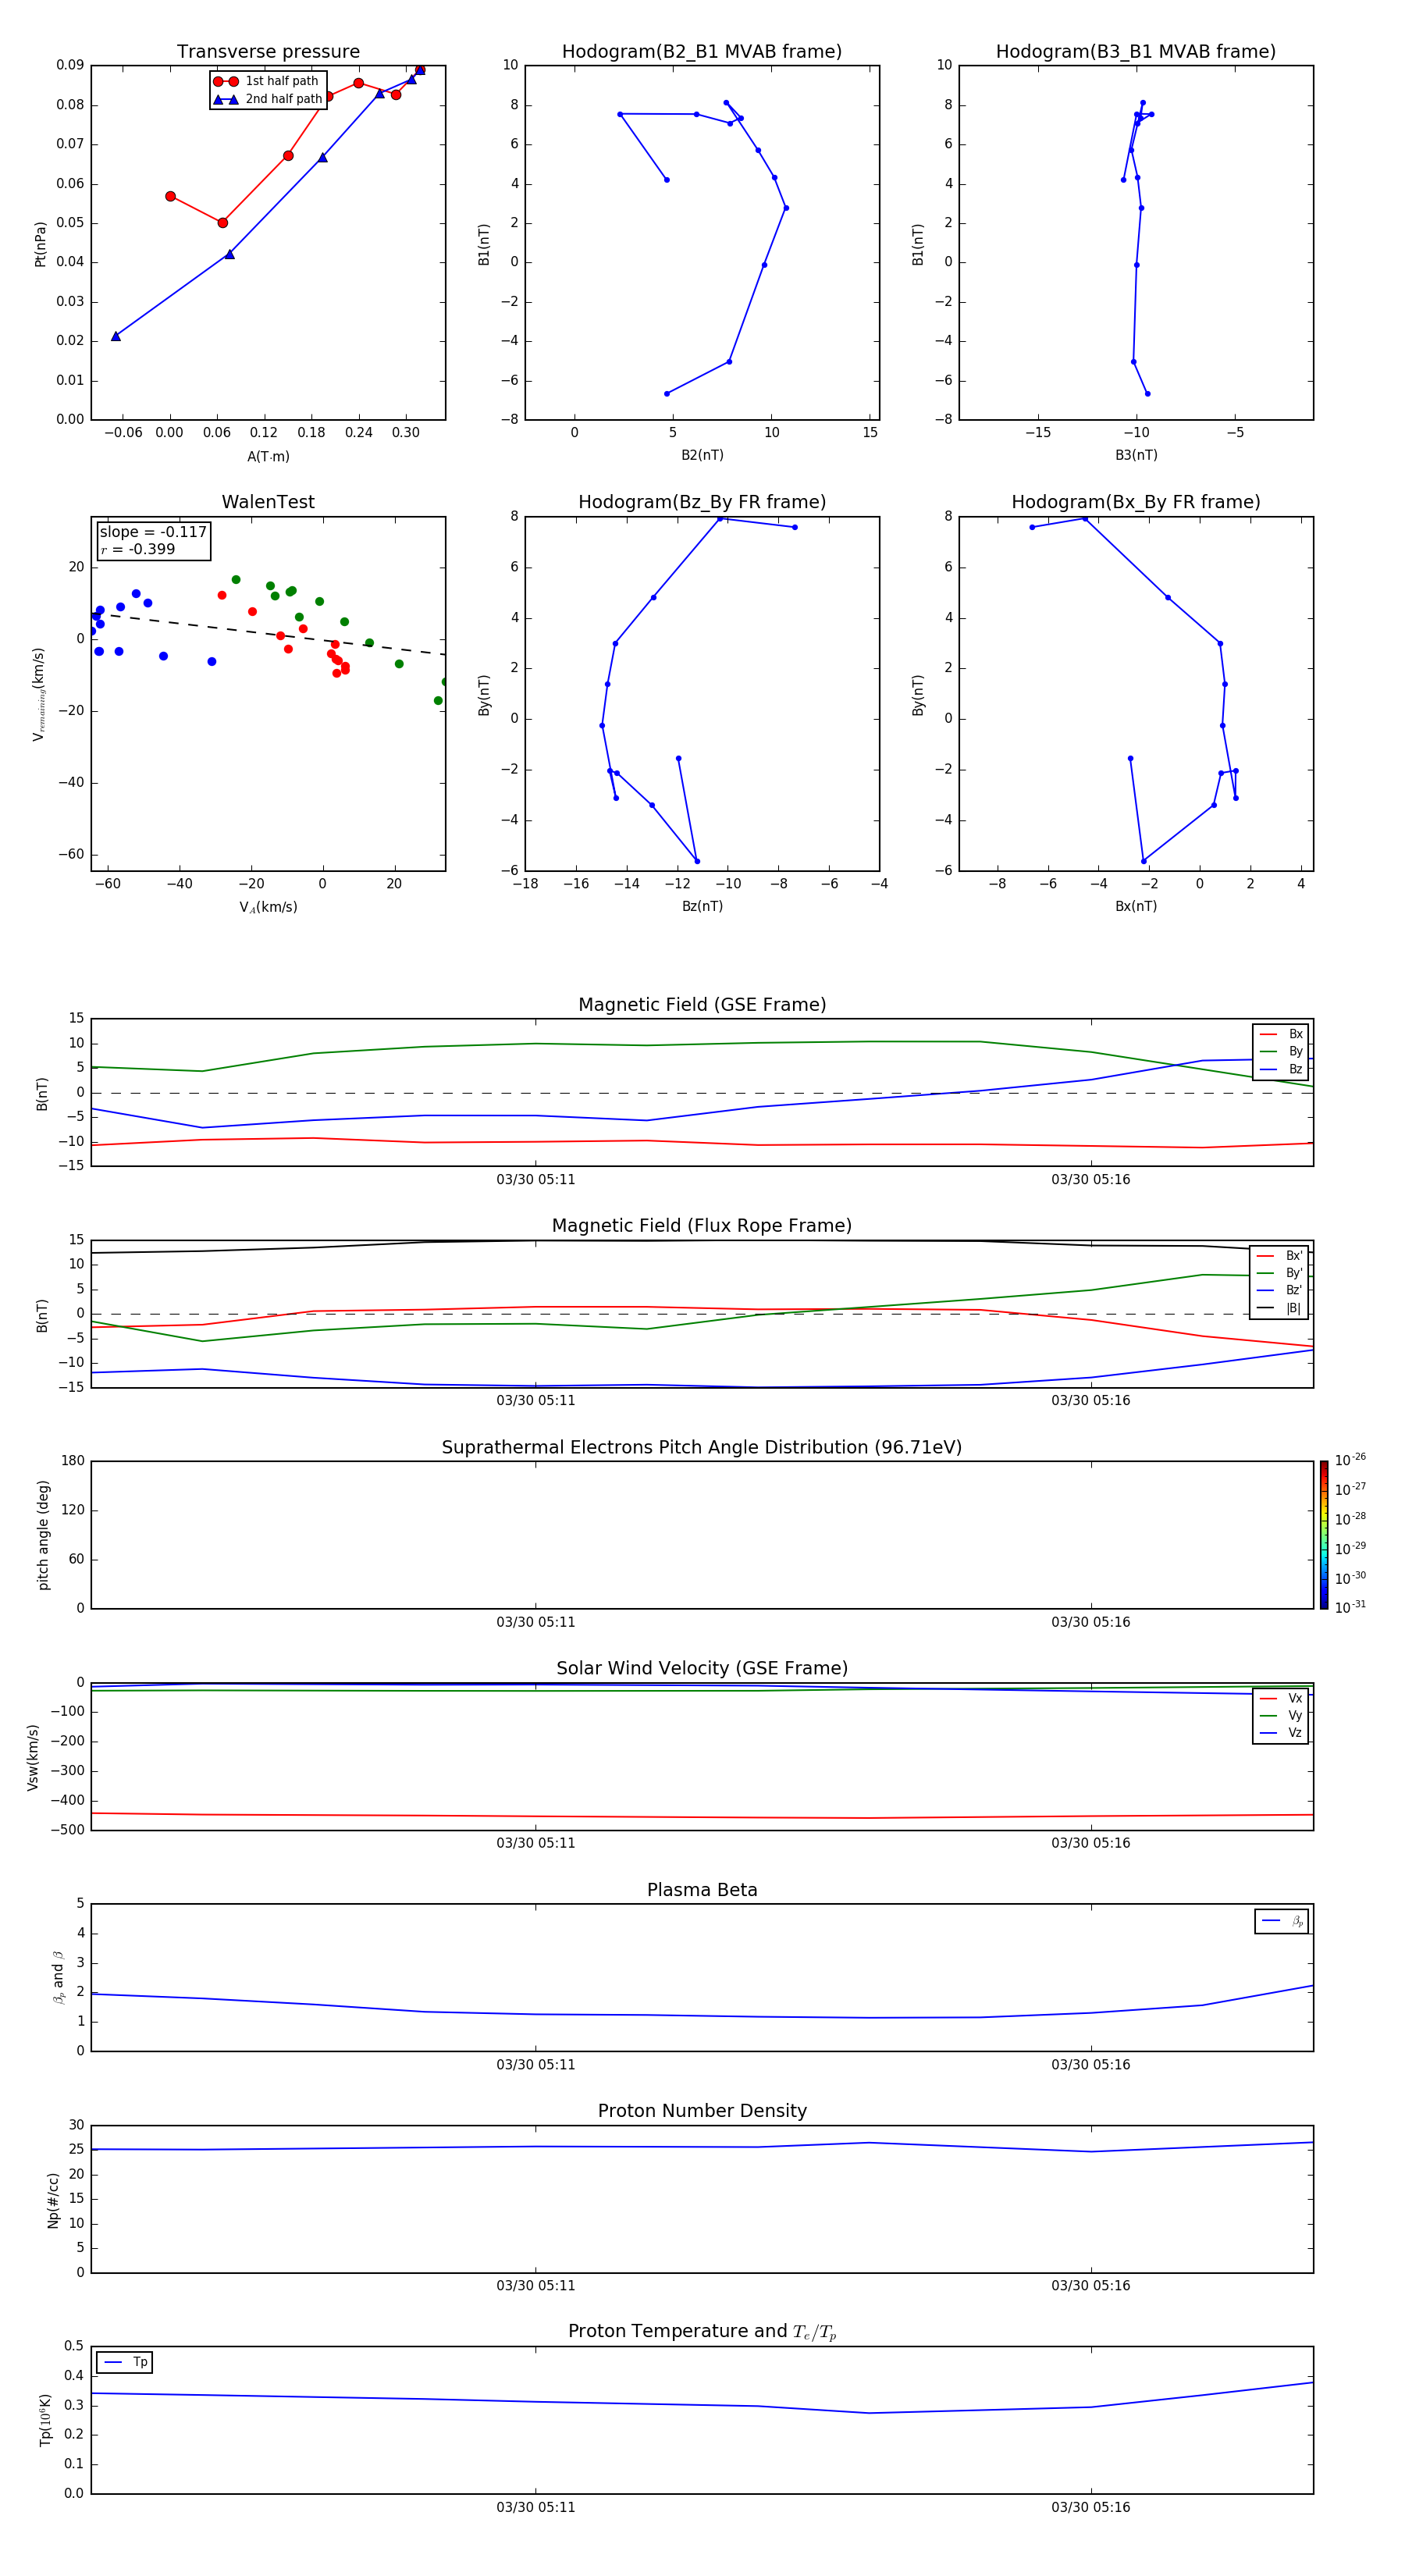
Task: Click the "Plasma Beta" plot title
Action: [x=702, y=1891]
